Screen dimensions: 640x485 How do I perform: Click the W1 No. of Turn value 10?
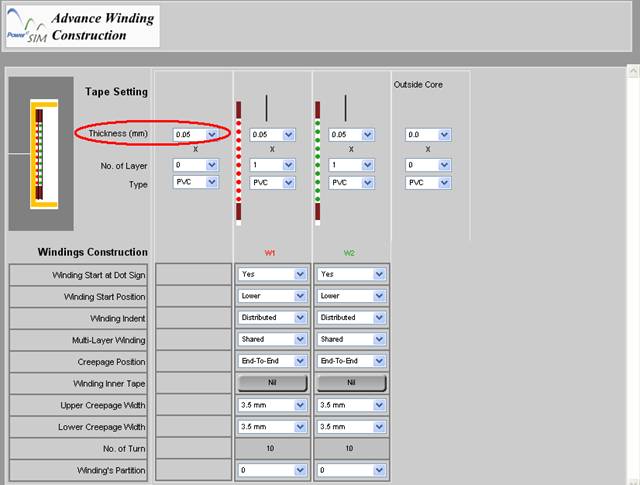point(270,448)
